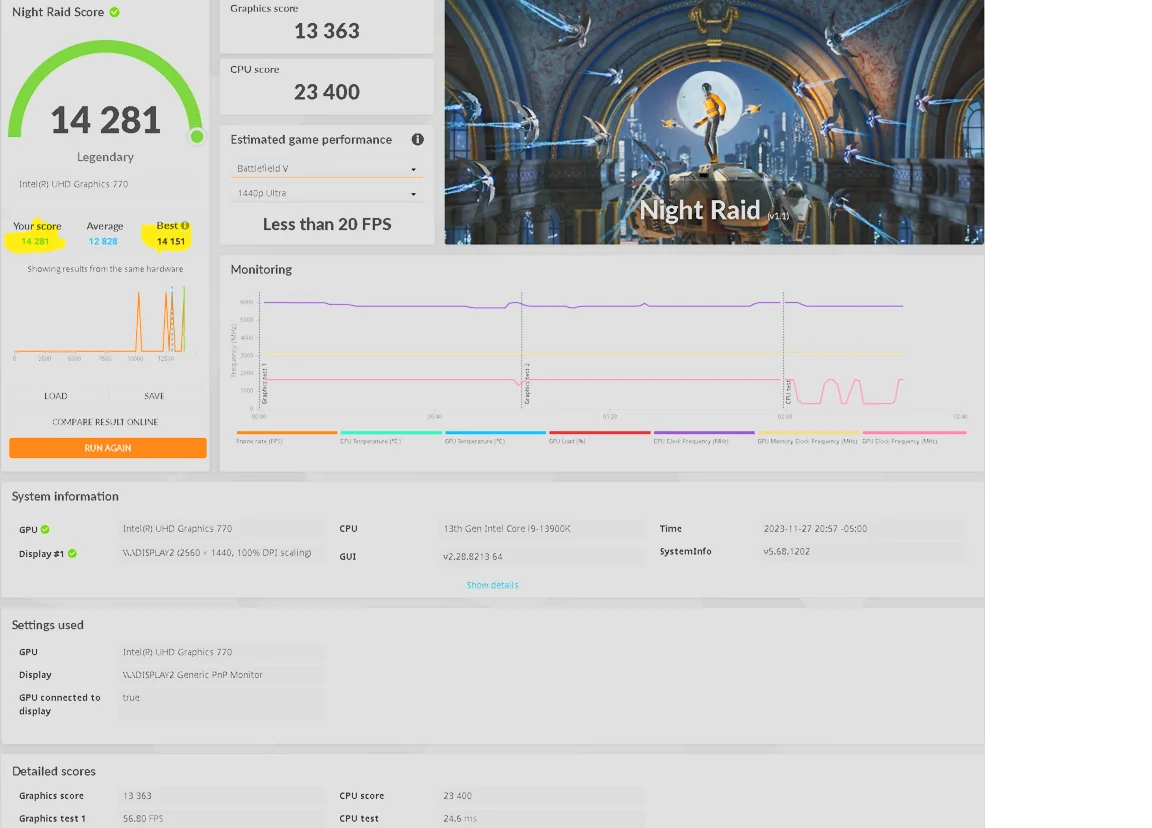Click the SAVE button
The image size is (1152, 828).
pos(154,396)
